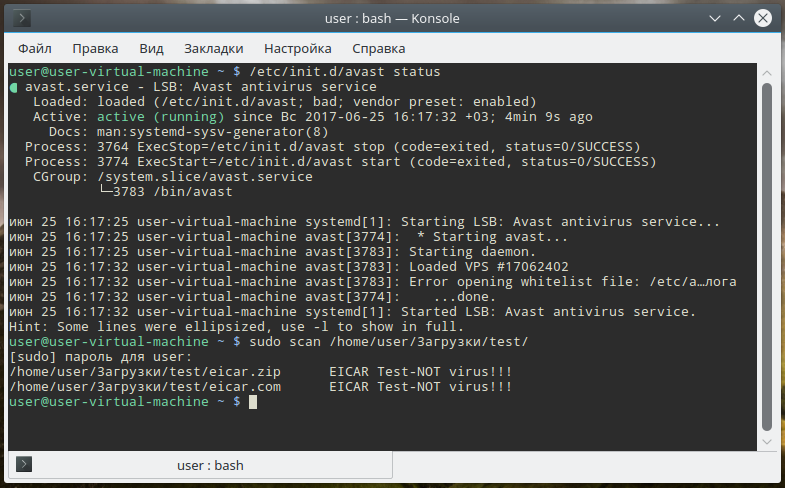The image size is (785, 488).
Task: Click the scrollbar down arrow
Action: 767,441
